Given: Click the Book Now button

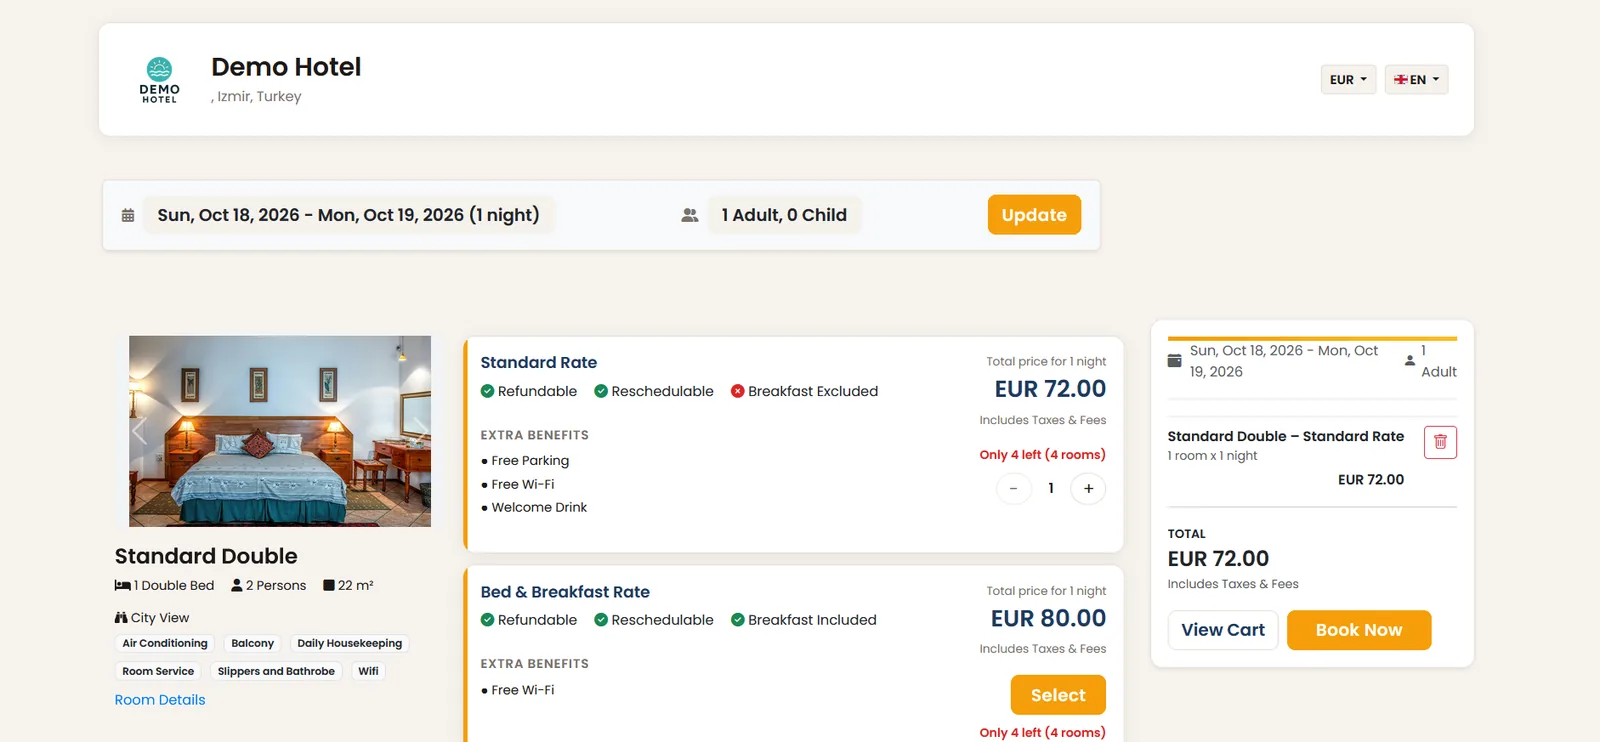Looking at the screenshot, I should tap(1359, 630).
